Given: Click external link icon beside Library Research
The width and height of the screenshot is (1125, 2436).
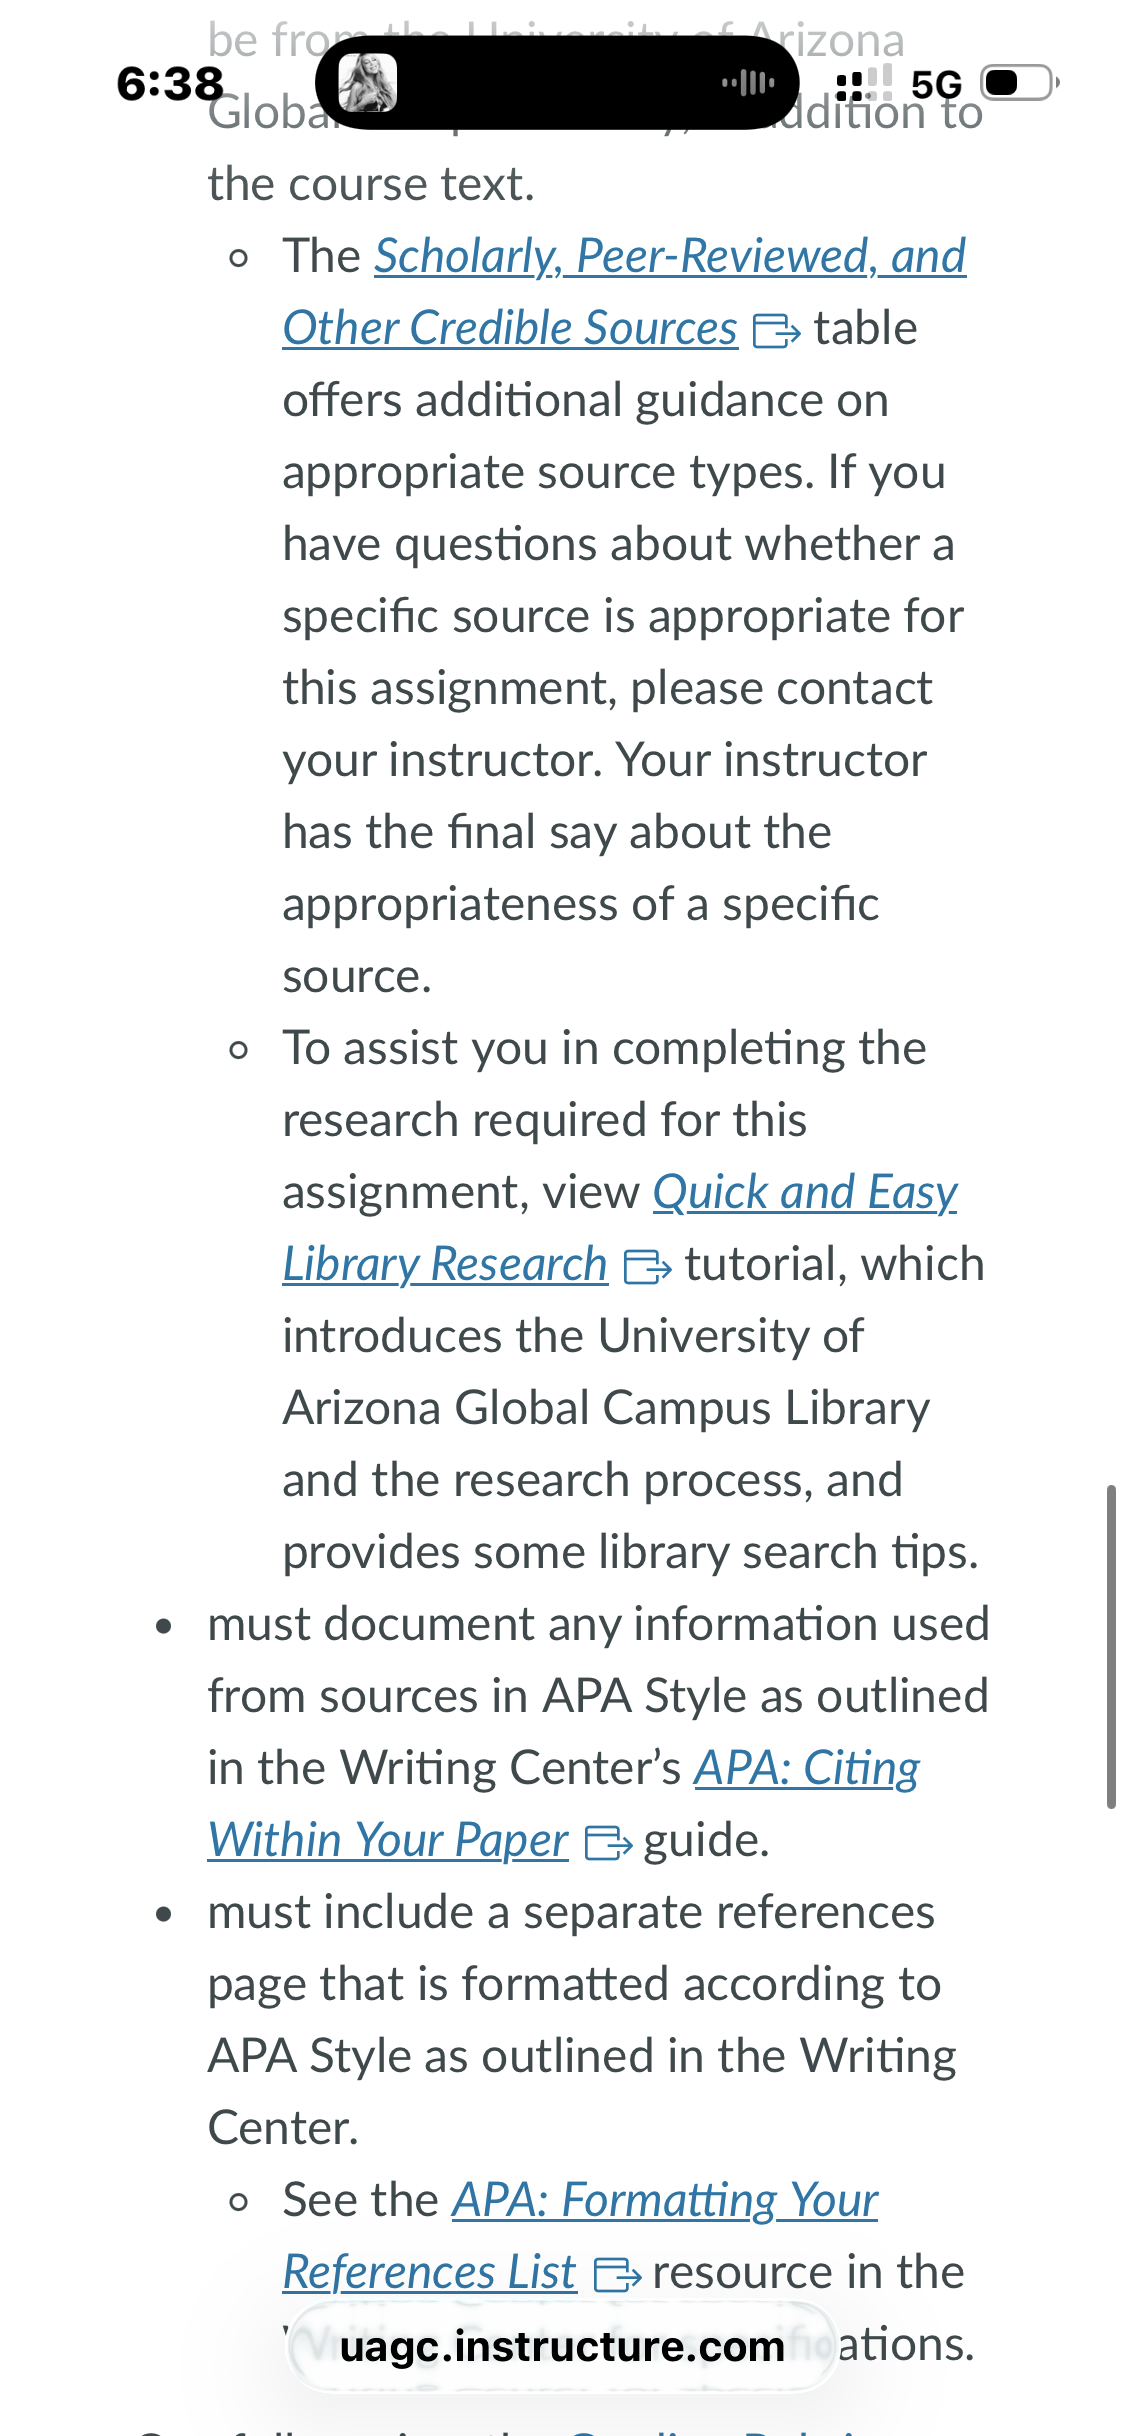Looking at the screenshot, I should tap(647, 1267).
